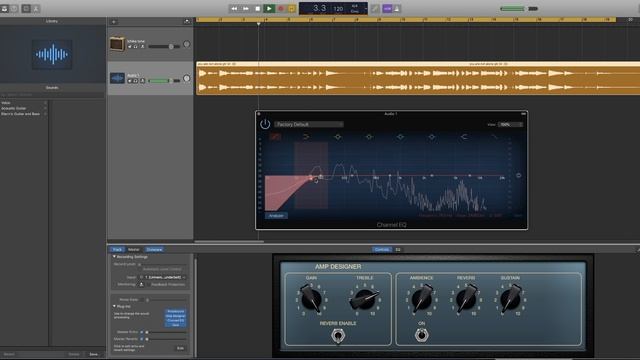Select the amp track icon thumbnail
The image size is (640, 360).
coord(117,44)
